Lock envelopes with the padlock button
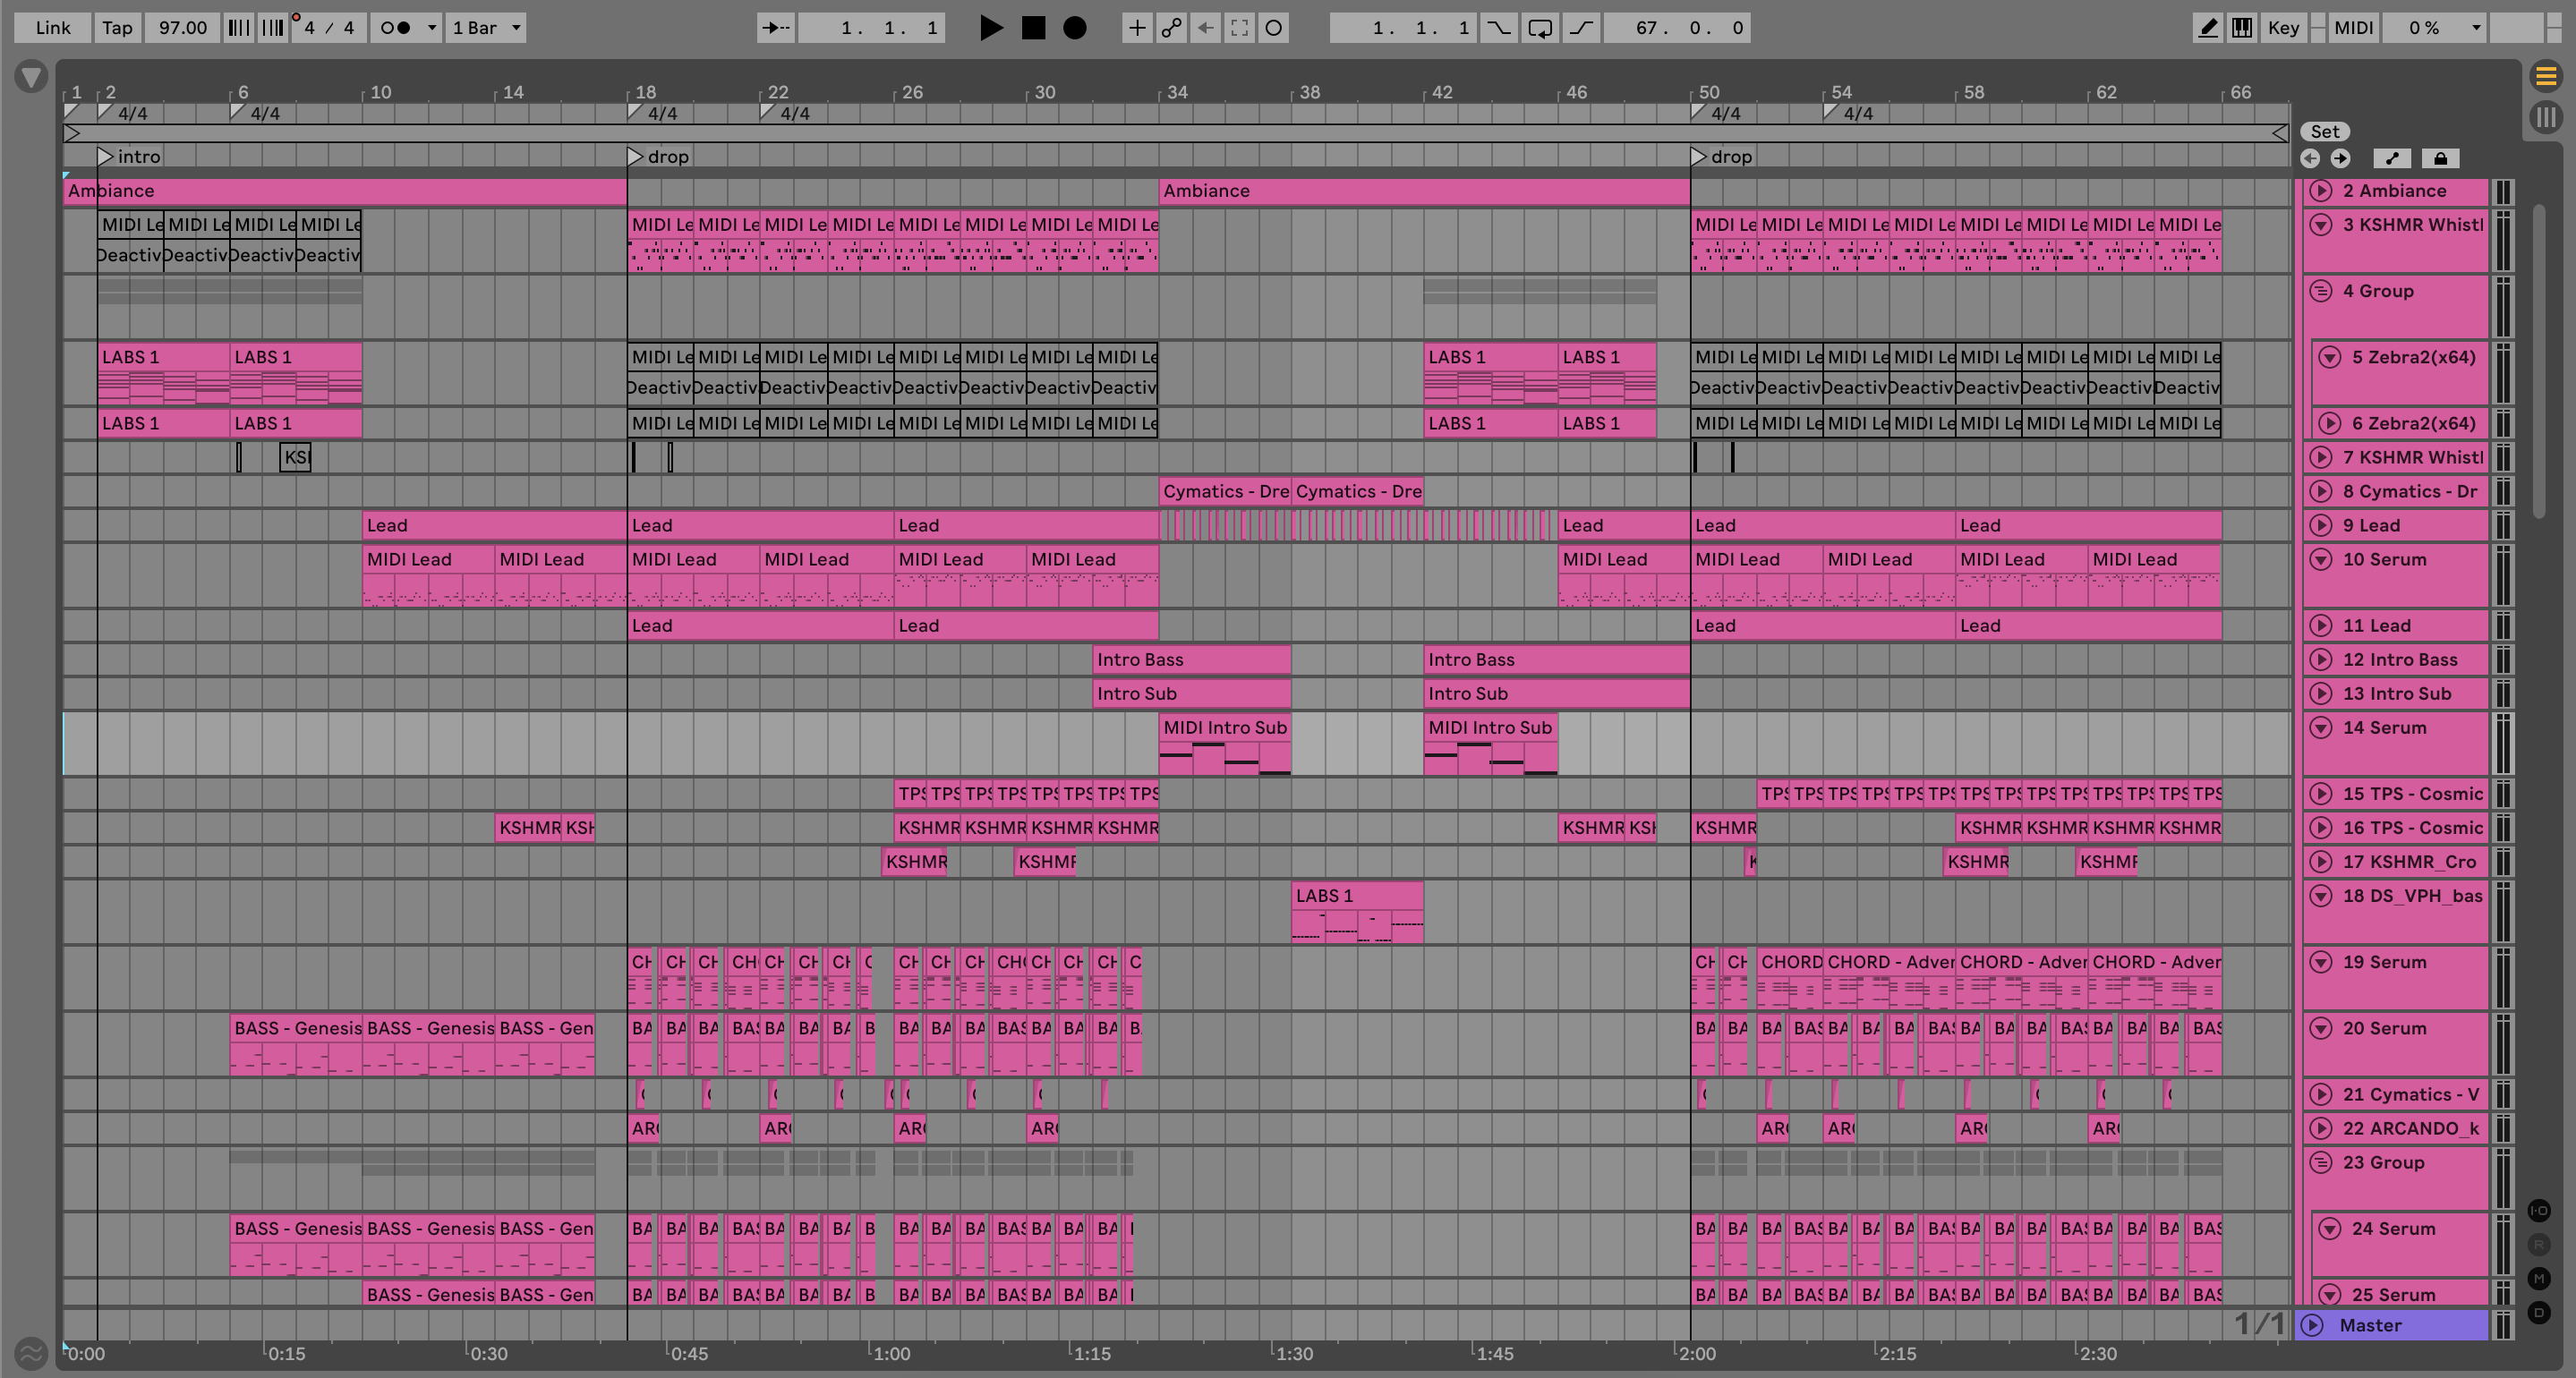2576x1378 pixels. pos(2440,158)
